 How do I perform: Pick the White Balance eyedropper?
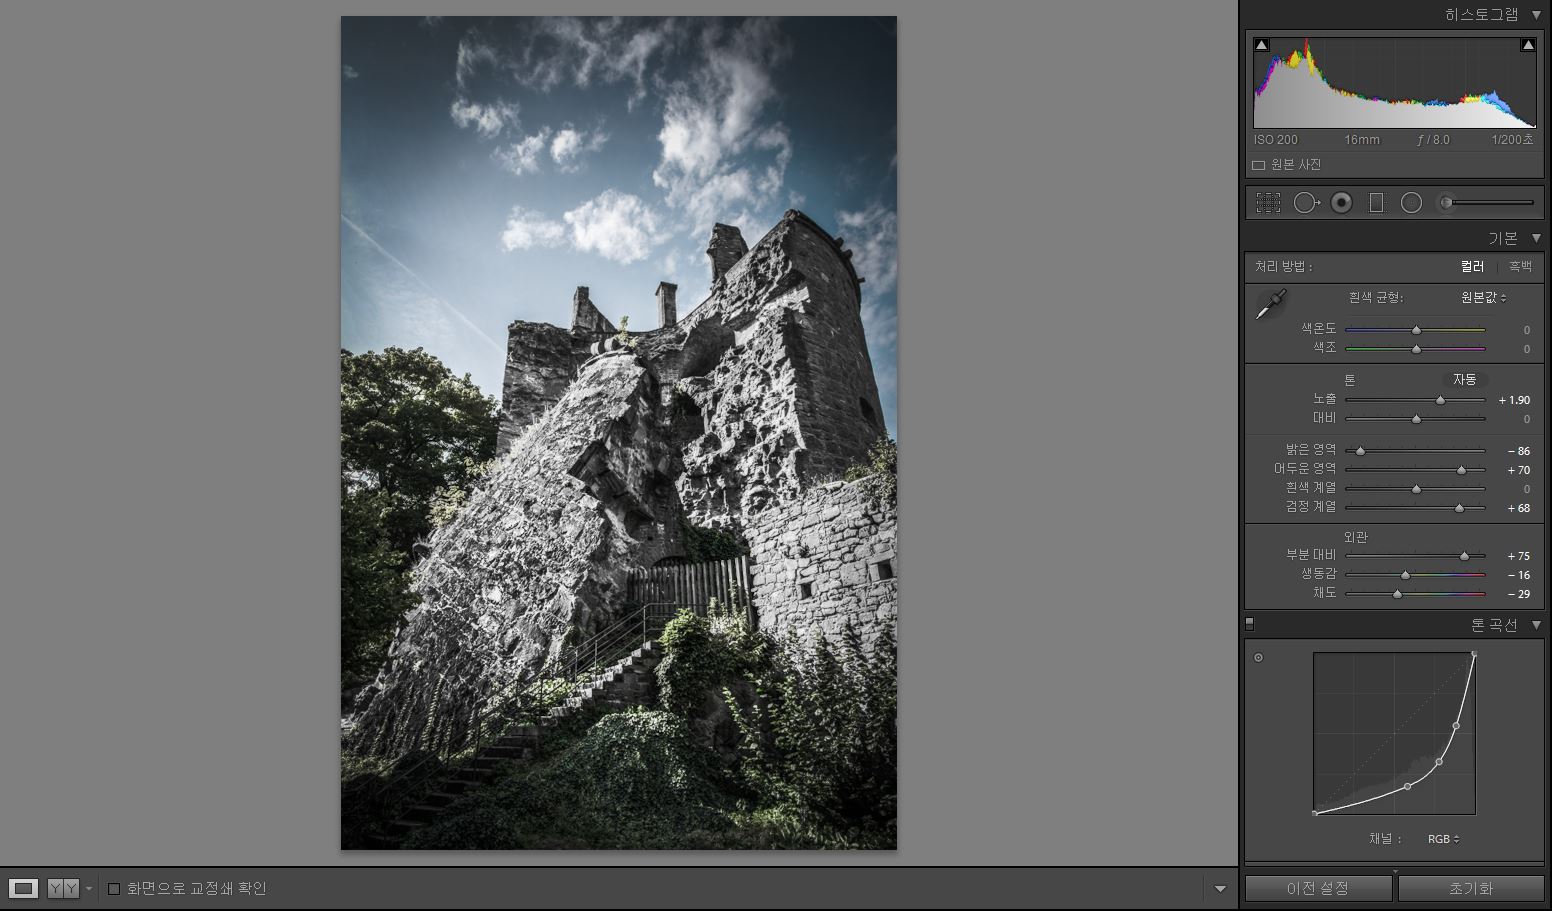click(1271, 304)
